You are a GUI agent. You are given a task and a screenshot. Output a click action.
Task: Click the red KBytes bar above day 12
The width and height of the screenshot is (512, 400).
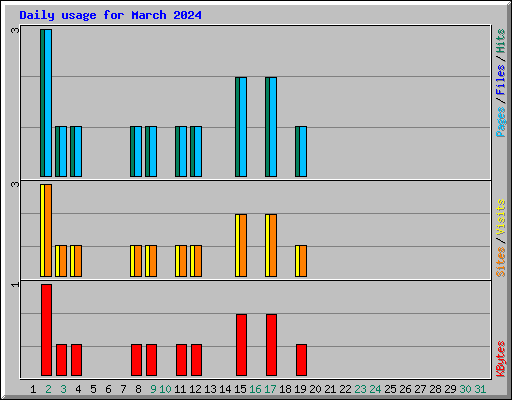point(196,360)
